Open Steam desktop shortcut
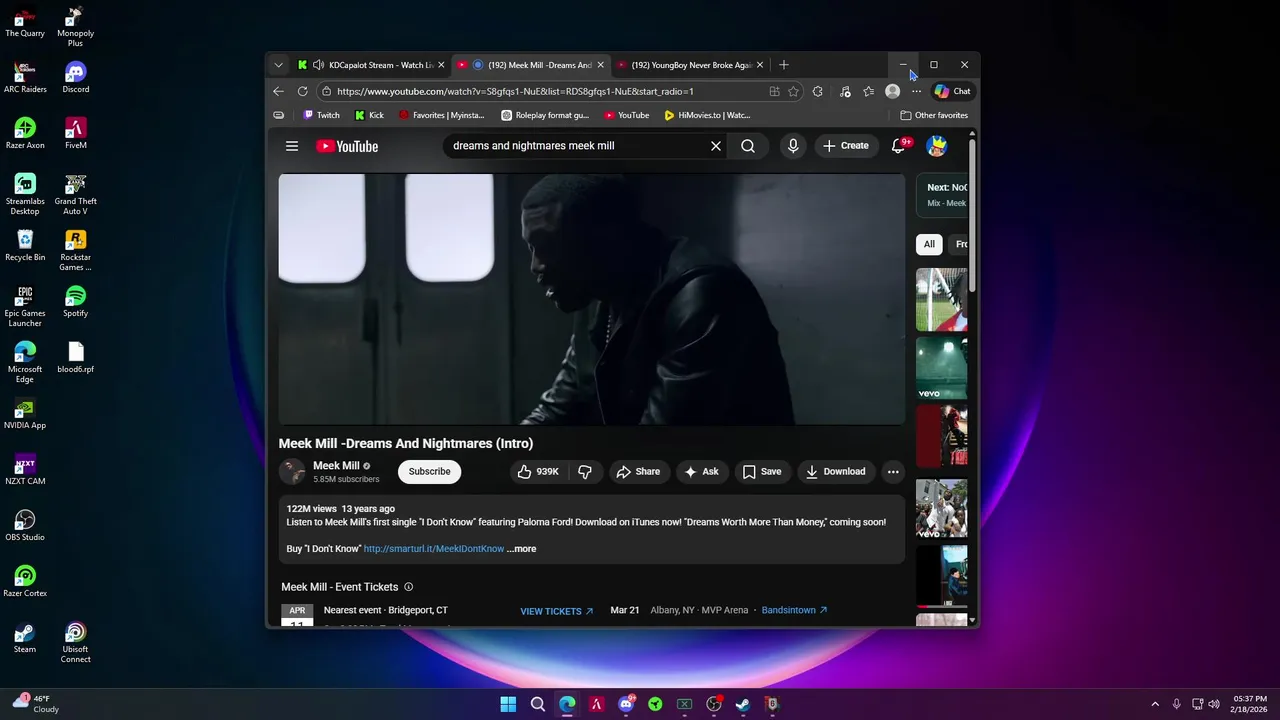The height and width of the screenshot is (720, 1280). (x=25, y=638)
